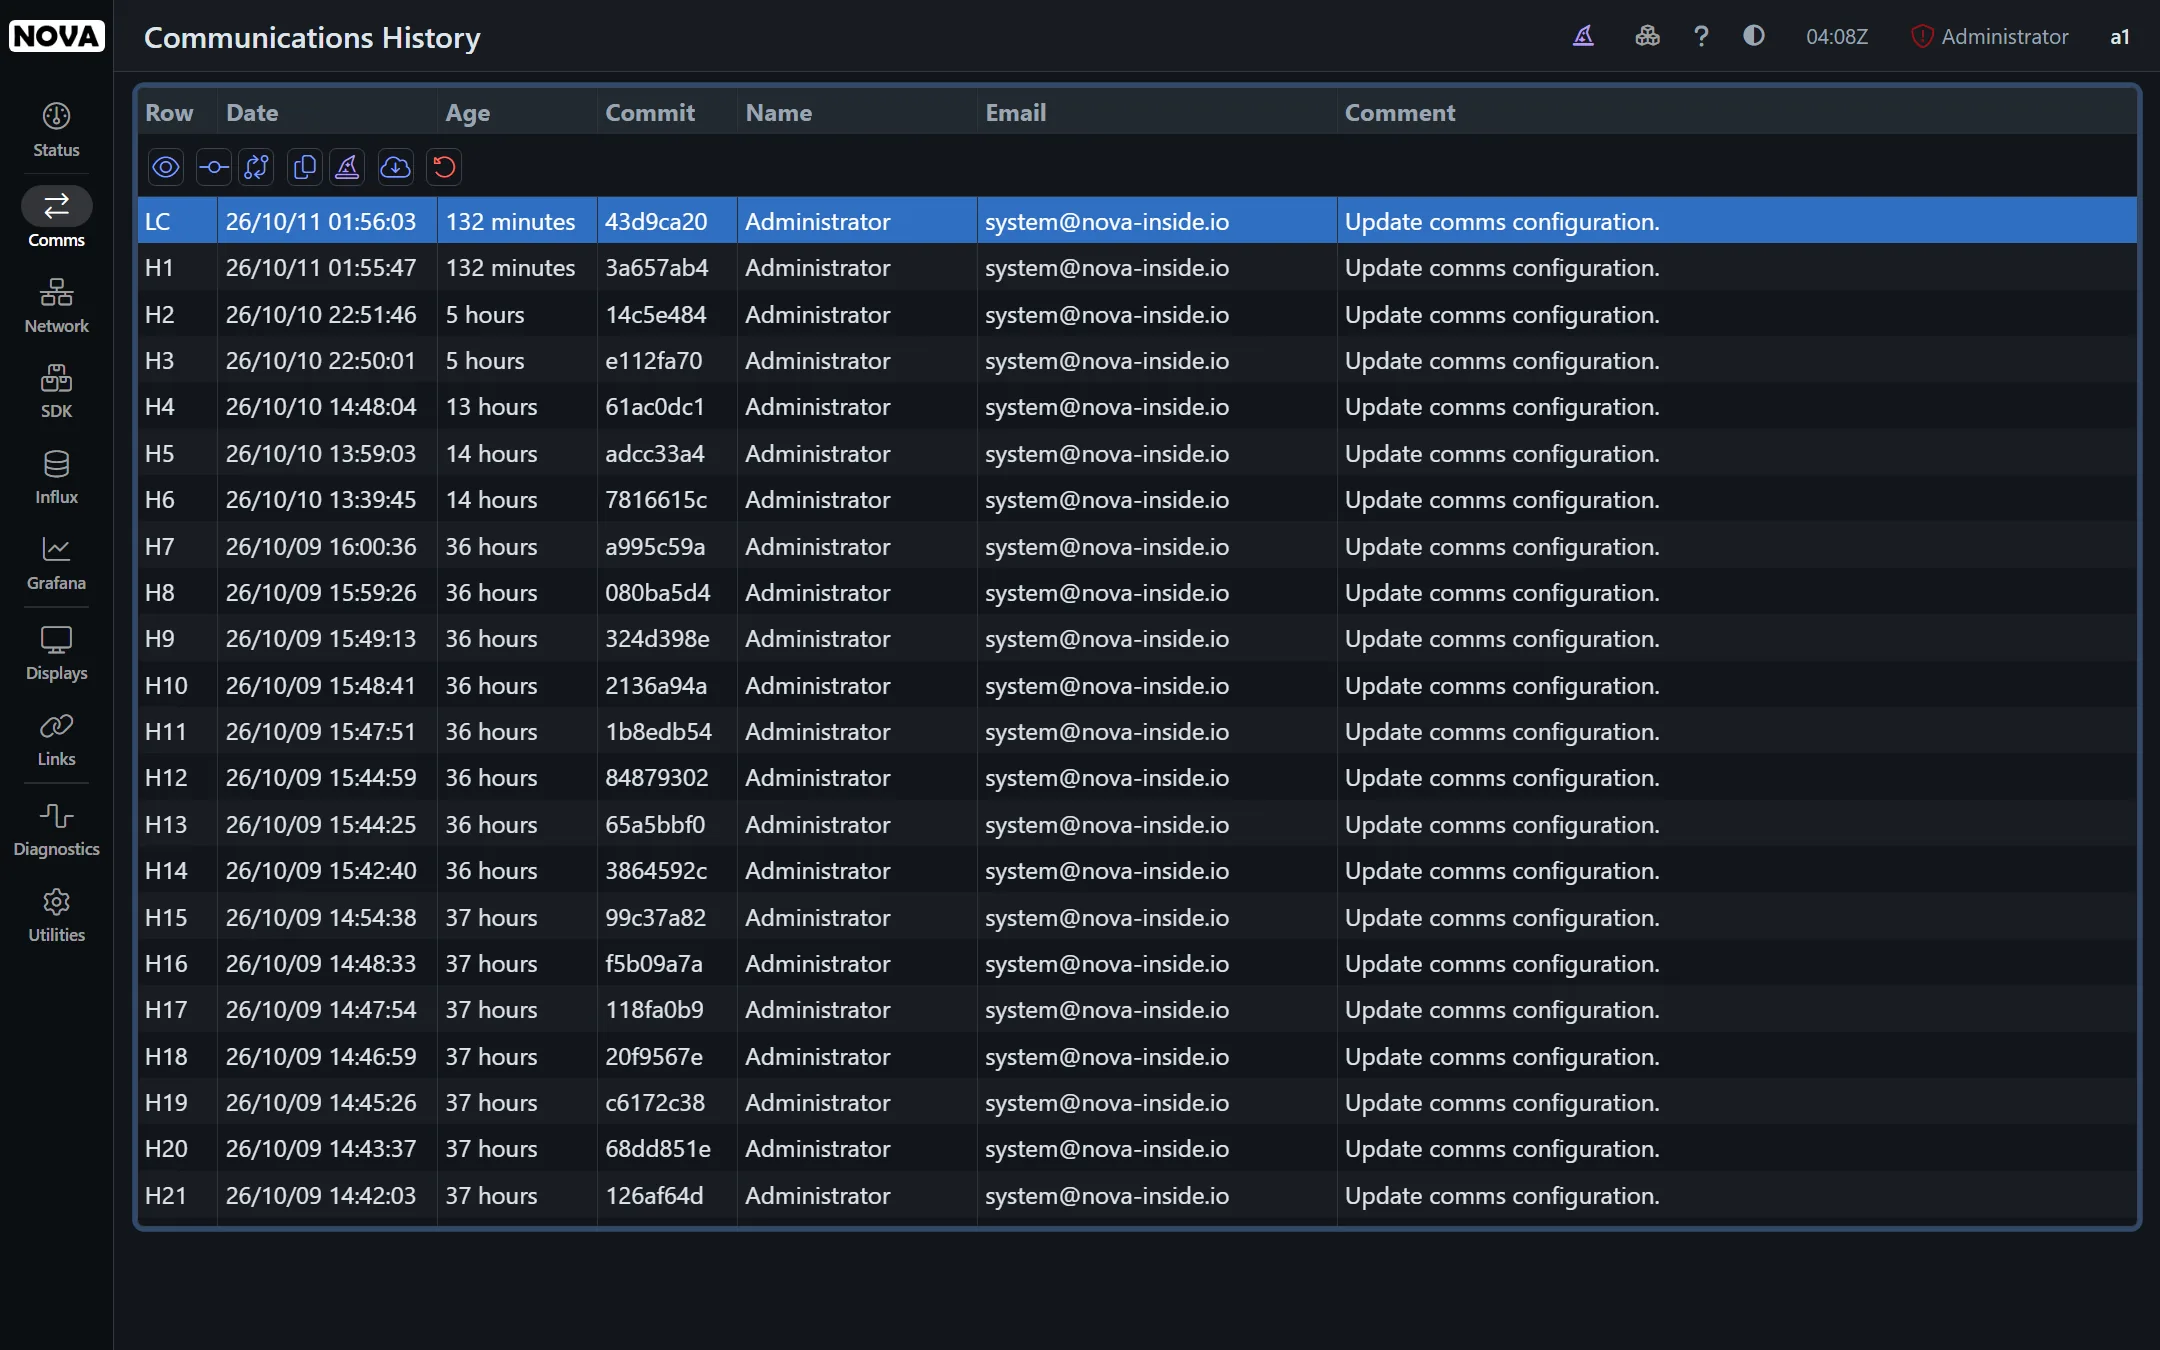Click the commit node icon in the toolbar
The height and width of the screenshot is (1350, 2160).
pos(213,167)
